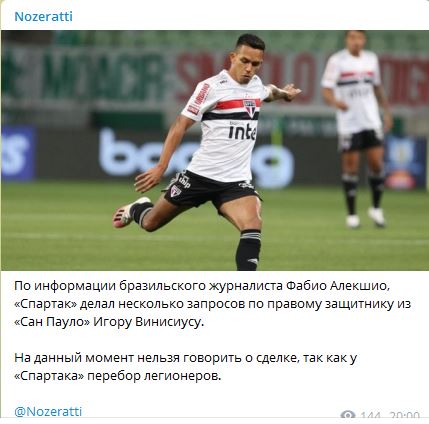This screenshot has width=429, height=424.
Task: Open the football player photo
Action: [214, 150]
